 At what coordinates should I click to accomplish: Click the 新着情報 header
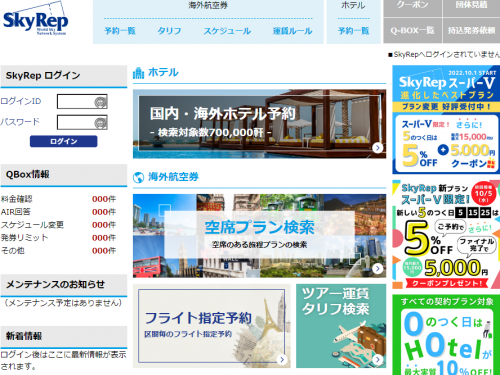click(x=64, y=336)
